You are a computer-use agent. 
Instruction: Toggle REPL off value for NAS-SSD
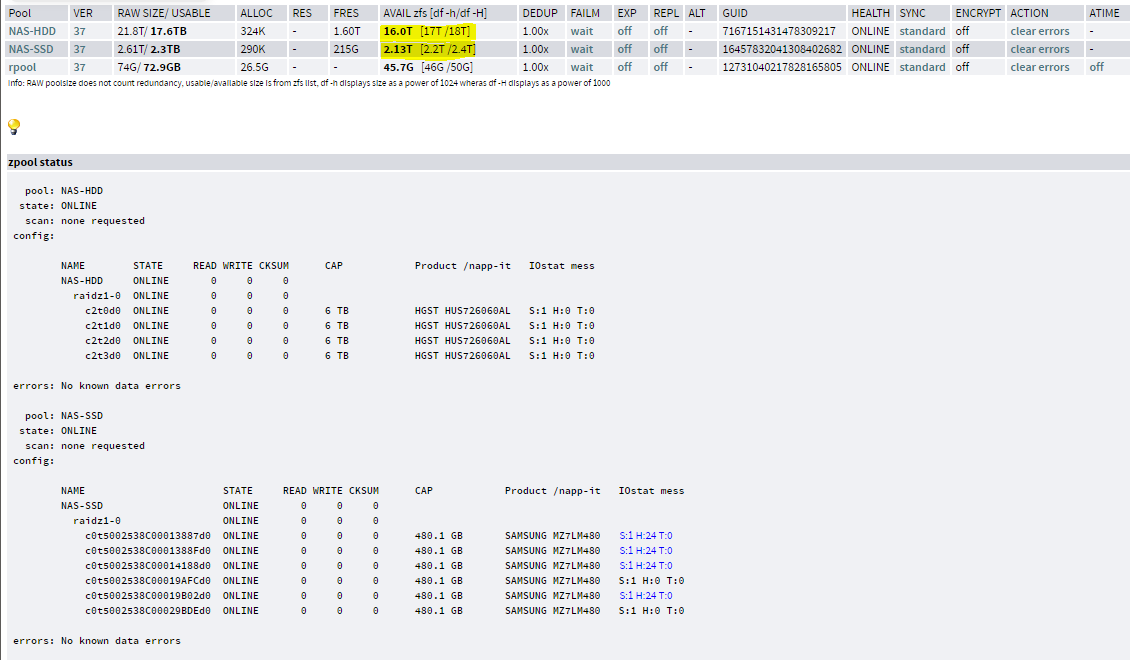660,49
